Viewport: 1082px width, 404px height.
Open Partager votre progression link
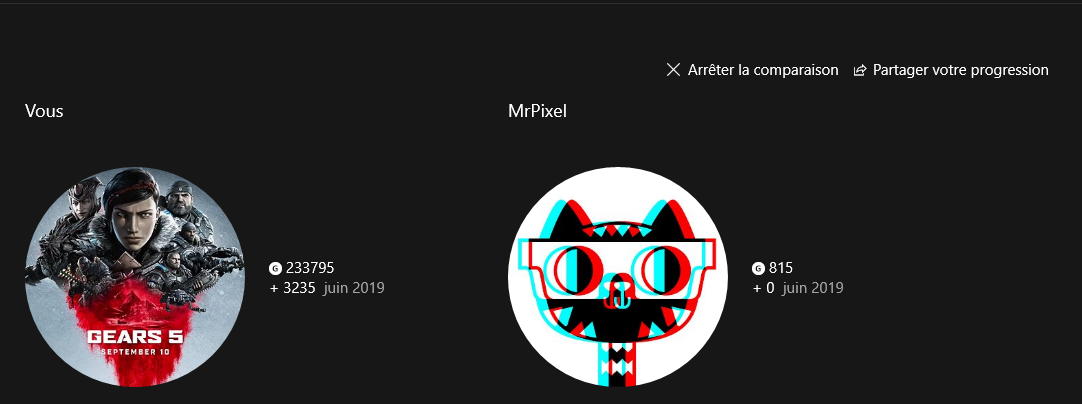click(961, 70)
